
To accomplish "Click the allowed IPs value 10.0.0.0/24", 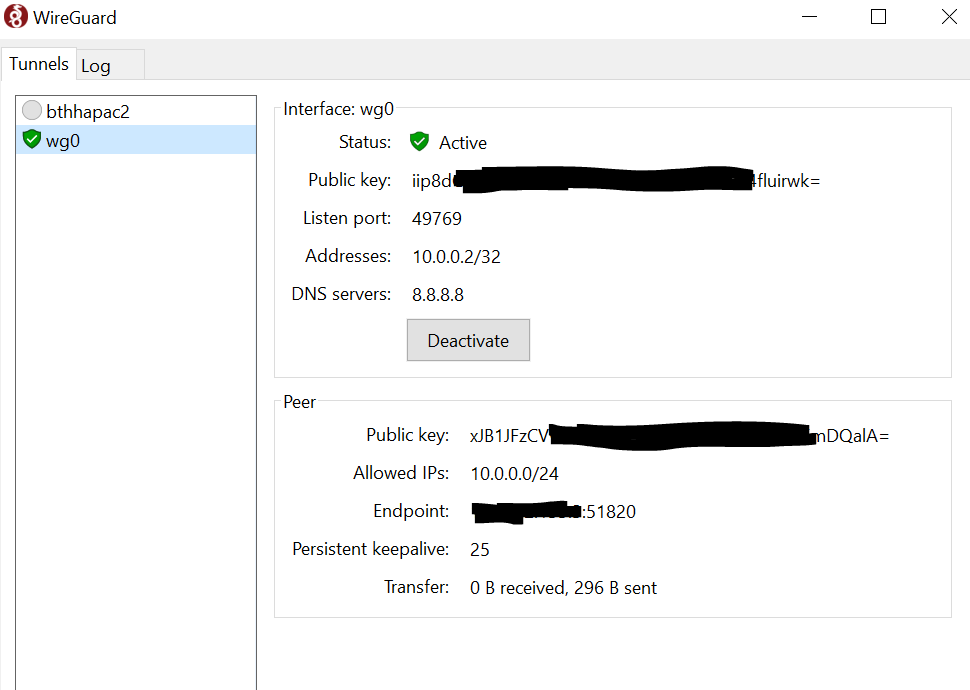I will [x=514, y=474].
